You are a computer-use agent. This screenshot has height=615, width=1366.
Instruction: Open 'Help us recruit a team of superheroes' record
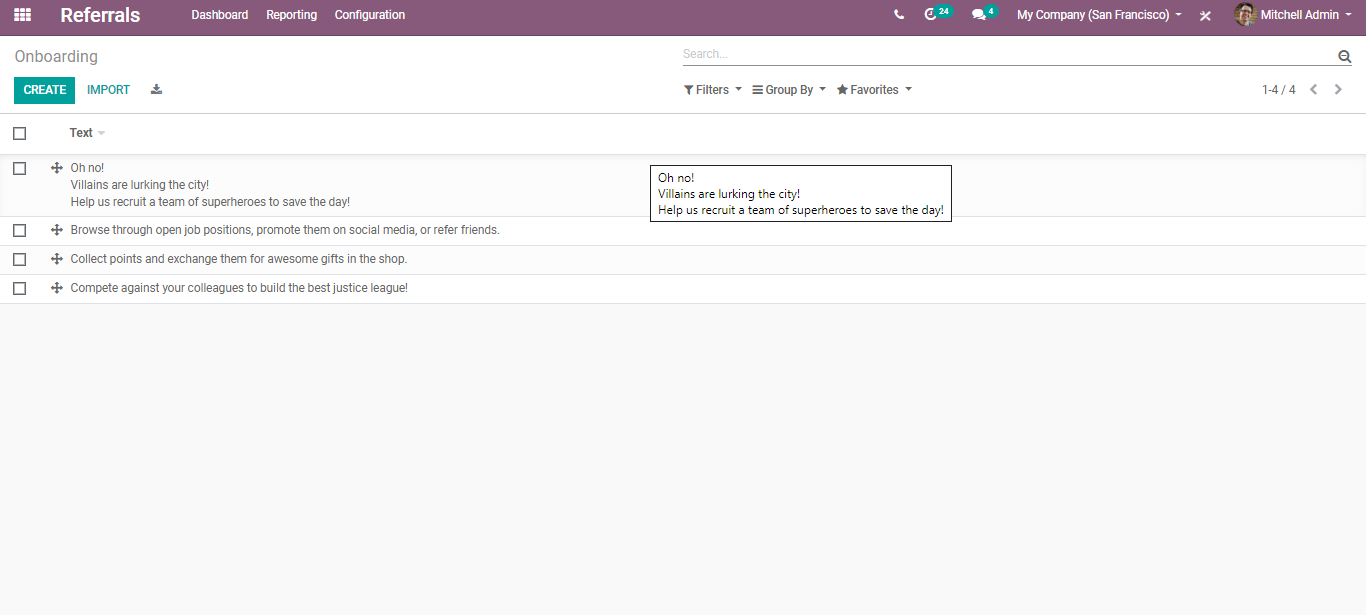pyautogui.click(x=210, y=202)
